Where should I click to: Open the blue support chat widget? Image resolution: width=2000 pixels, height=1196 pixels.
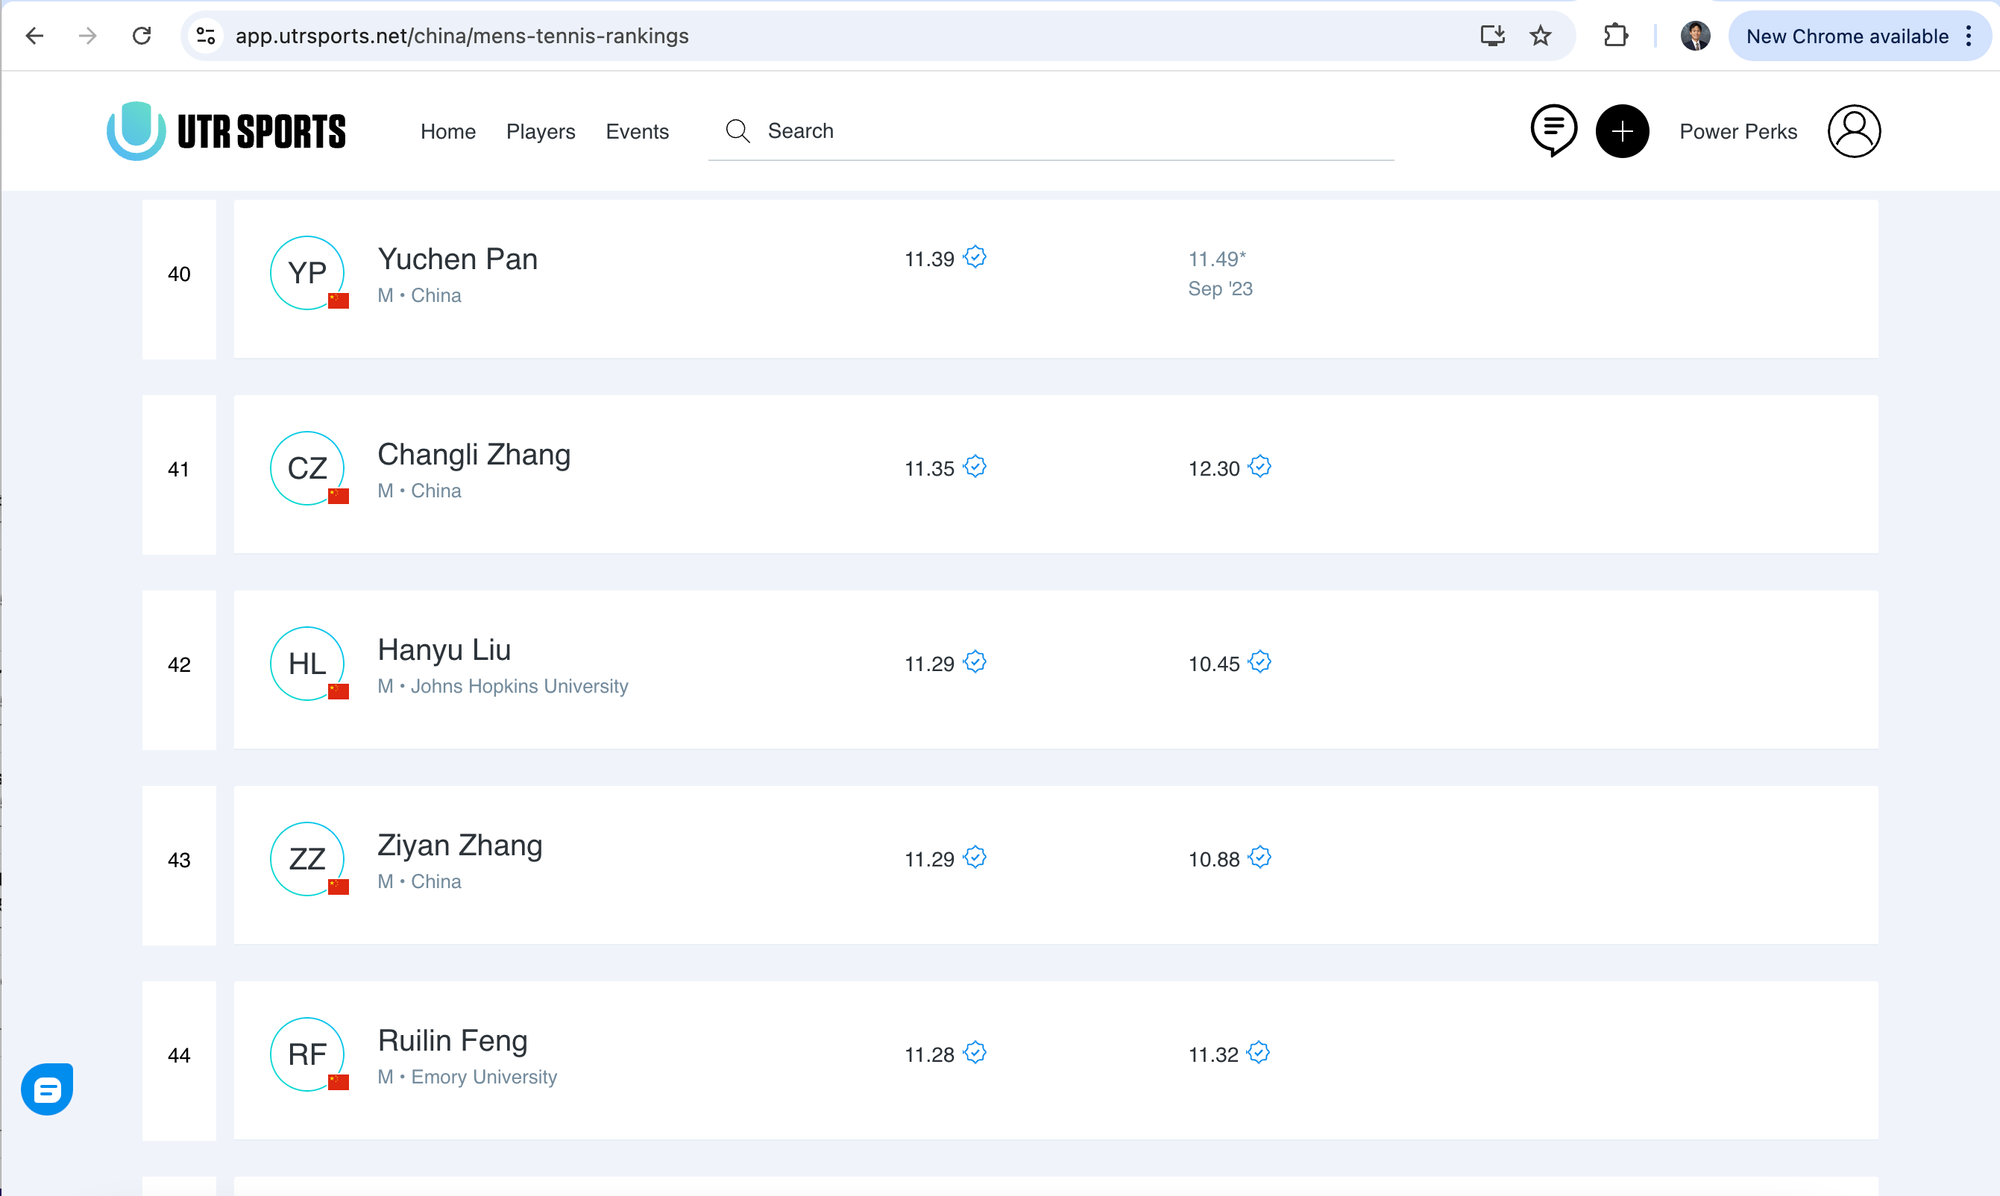tap(47, 1089)
